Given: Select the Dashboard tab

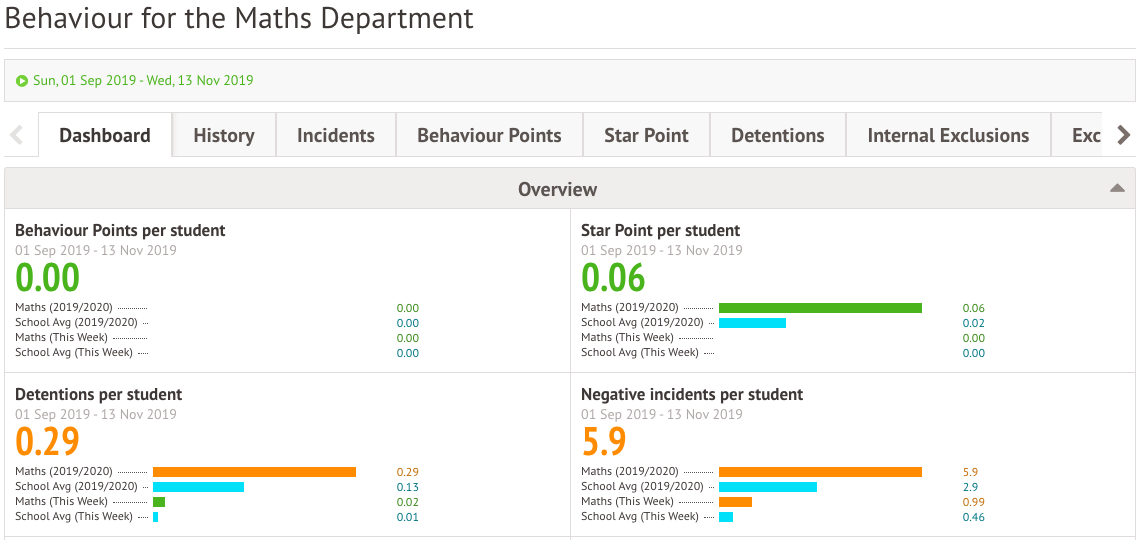Looking at the screenshot, I should [x=105, y=135].
